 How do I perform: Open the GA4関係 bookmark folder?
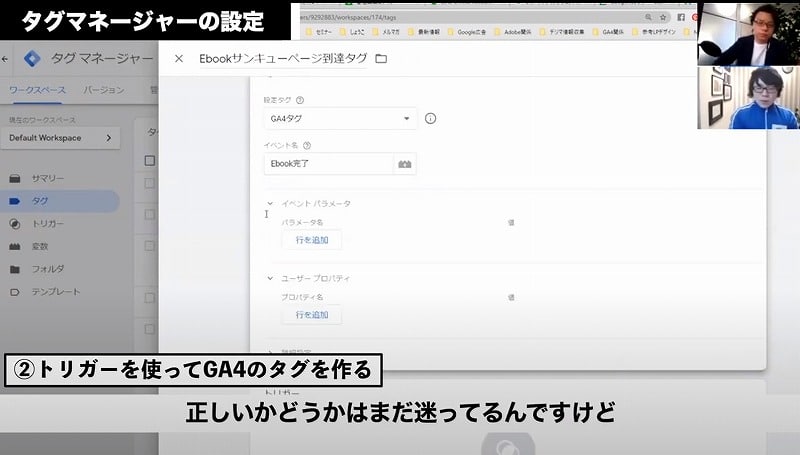(x=608, y=32)
